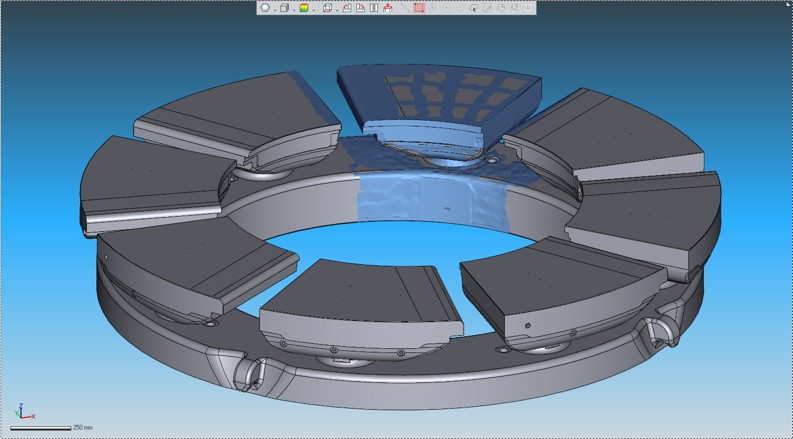This screenshot has width=793, height=439.
Task: Click the solid cube view icon
Action: (x=284, y=8)
